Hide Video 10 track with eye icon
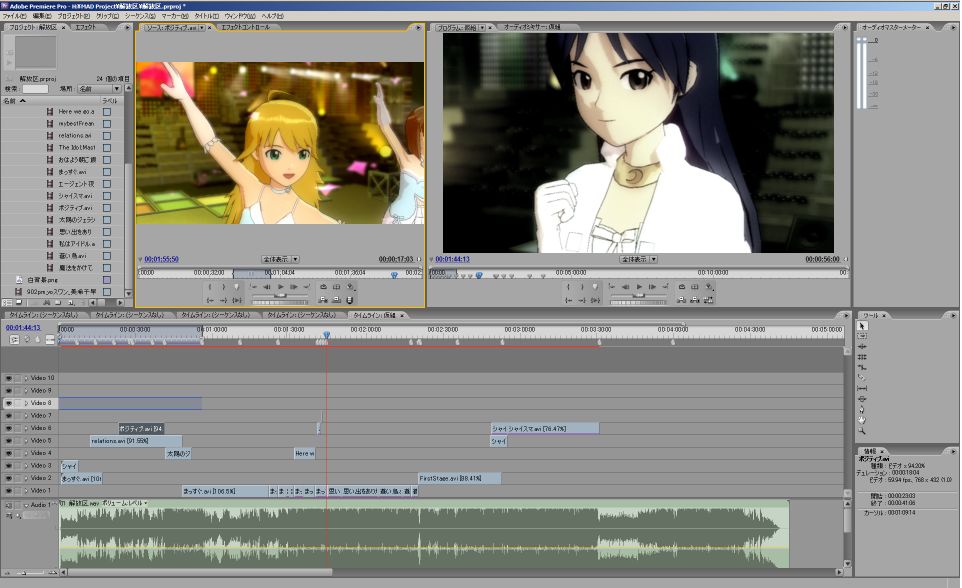 pyautogui.click(x=9, y=378)
